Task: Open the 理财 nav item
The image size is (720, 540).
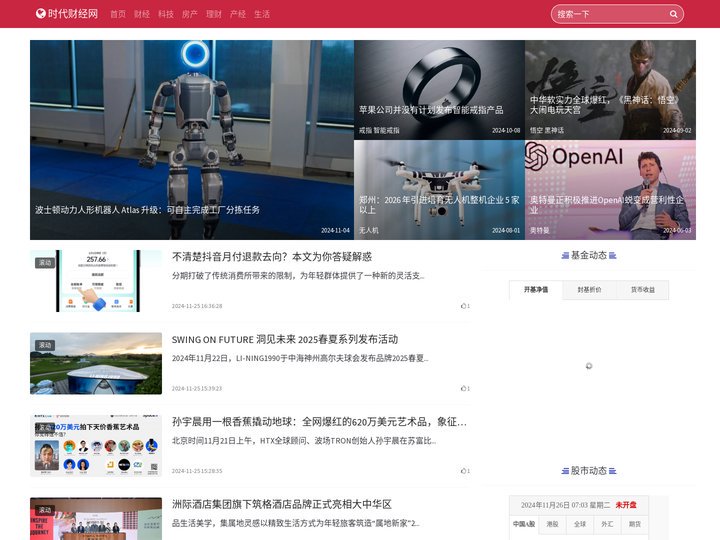Action: pyautogui.click(x=214, y=14)
